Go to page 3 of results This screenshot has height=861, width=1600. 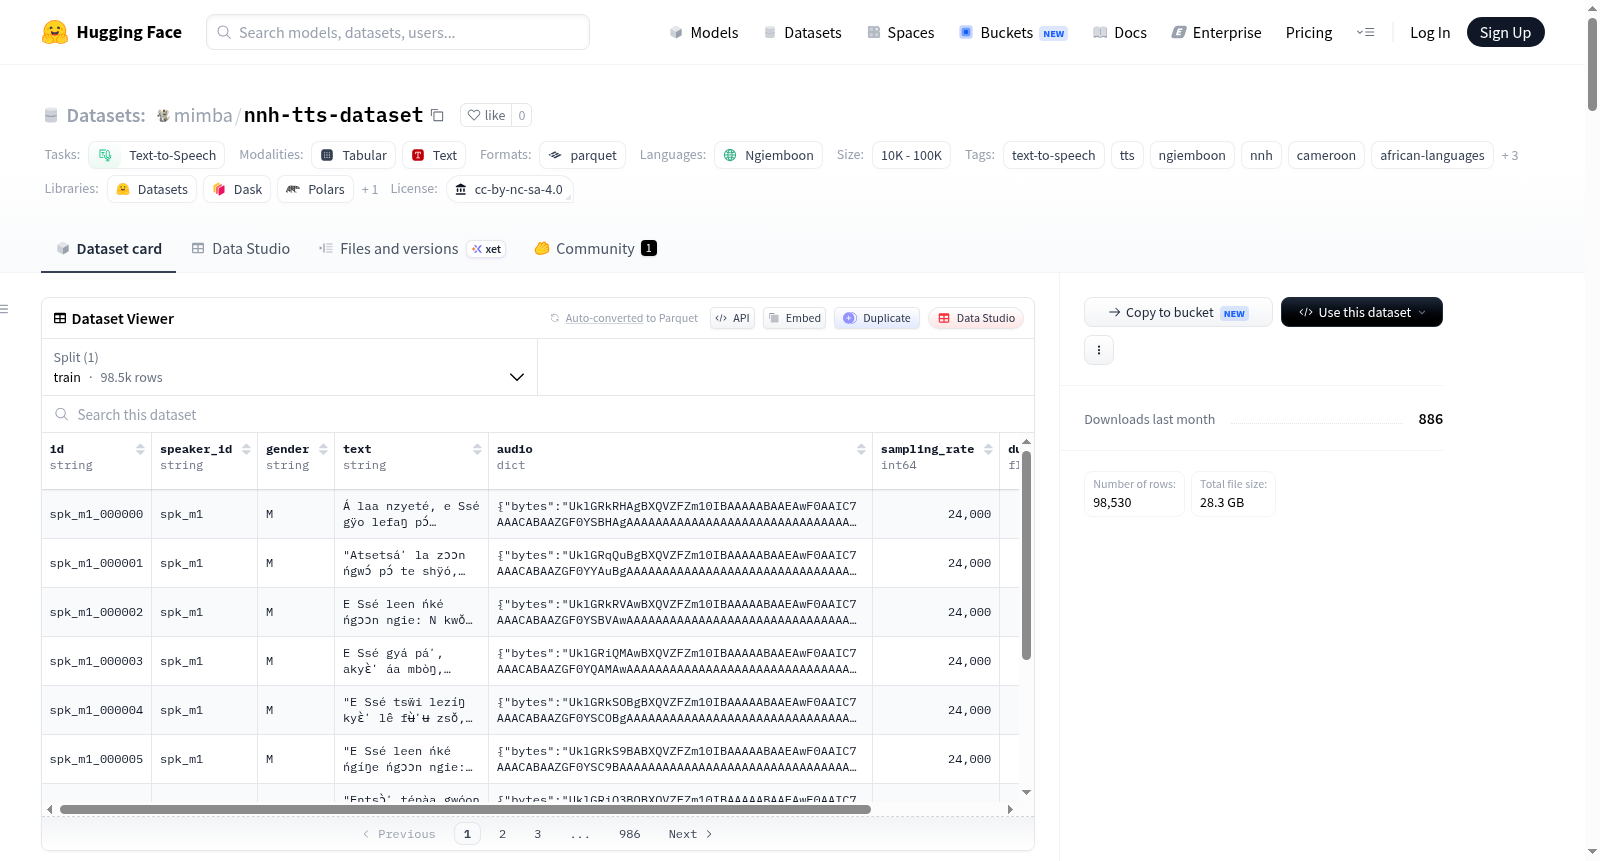click(537, 834)
